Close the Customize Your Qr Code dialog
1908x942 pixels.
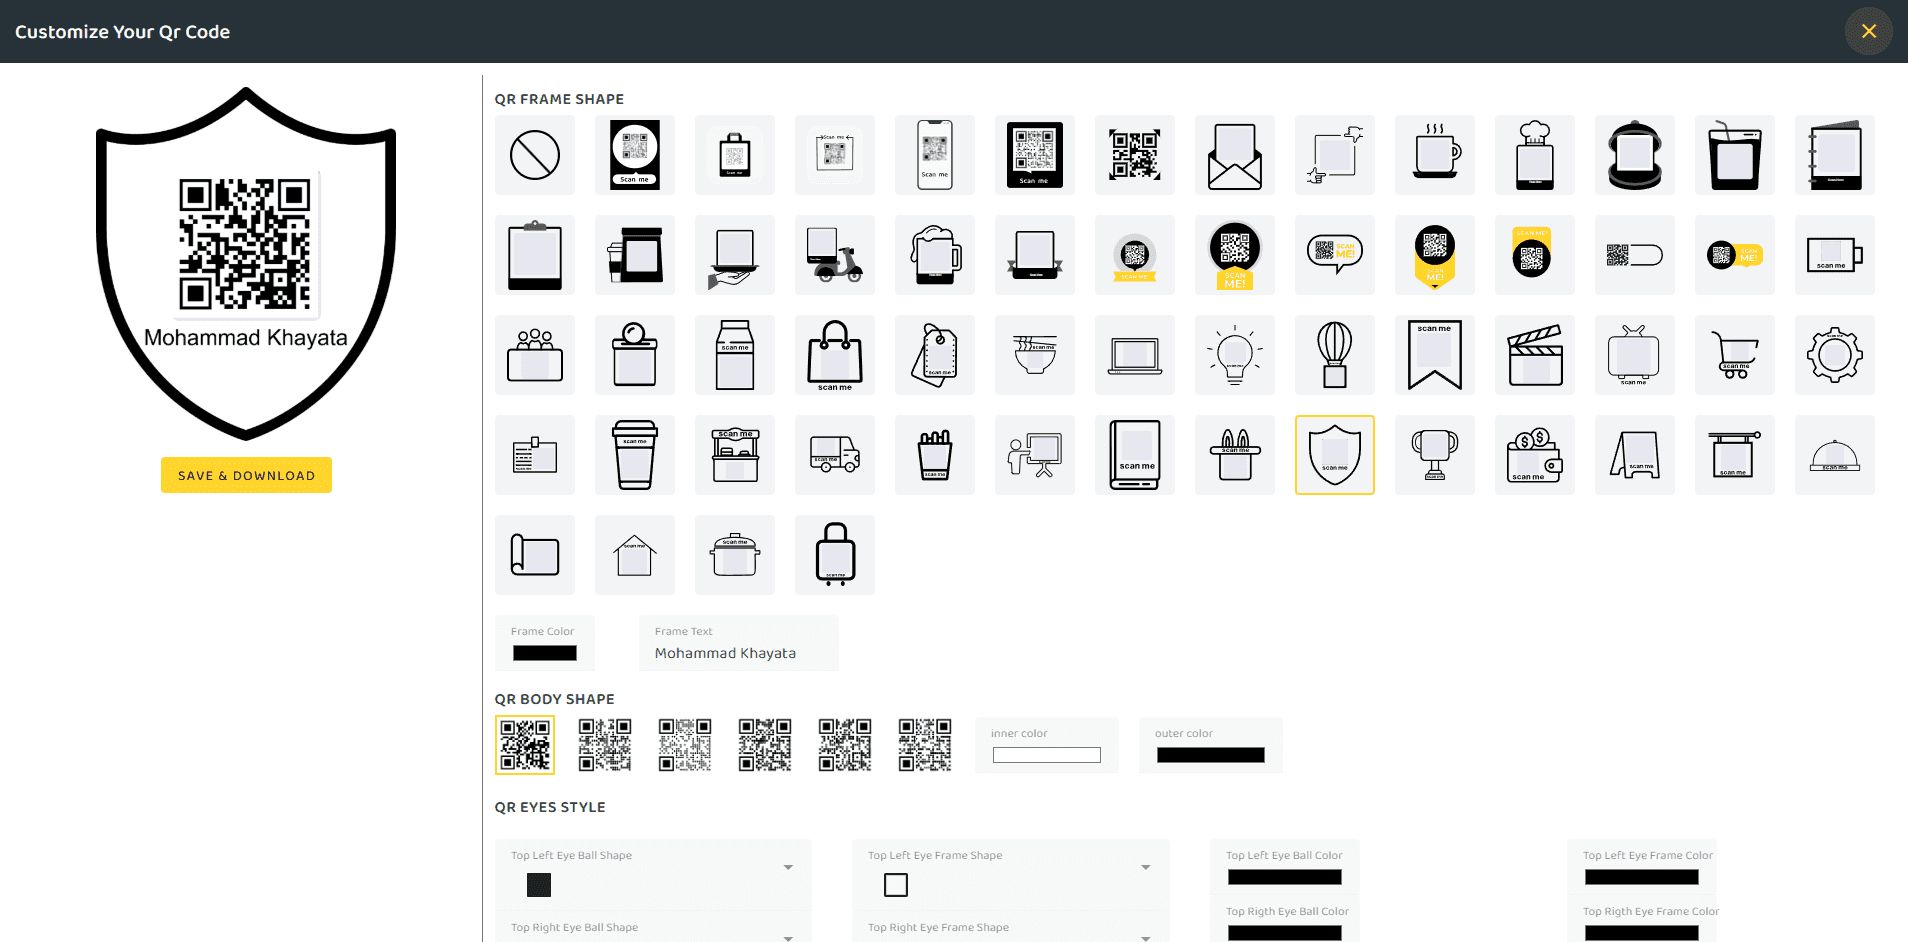pos(1869,31)
